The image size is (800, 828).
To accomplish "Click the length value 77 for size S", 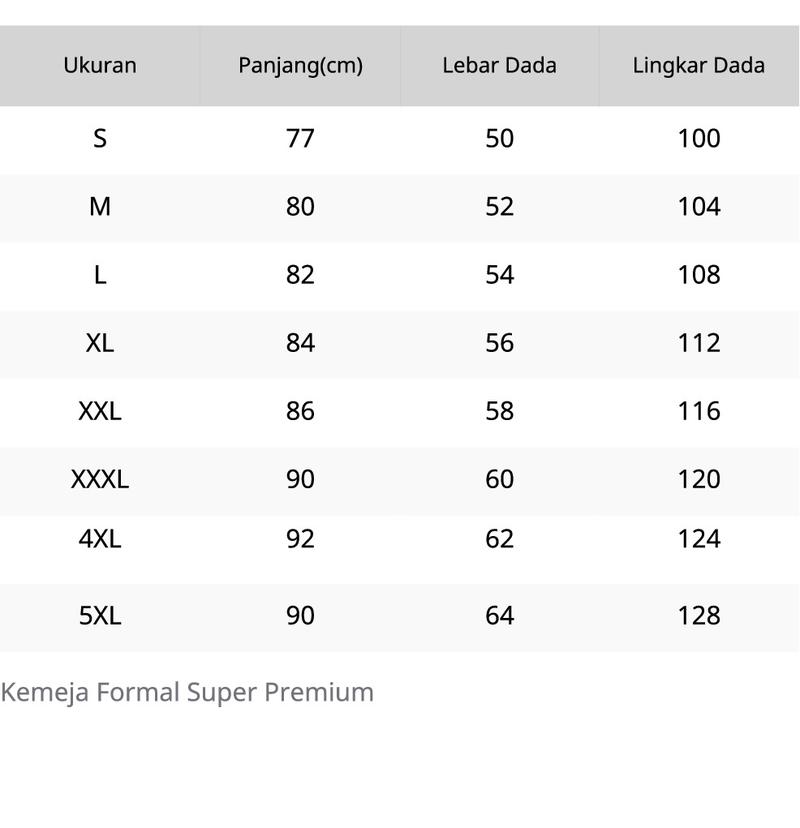I will click(x=300, y=138).
